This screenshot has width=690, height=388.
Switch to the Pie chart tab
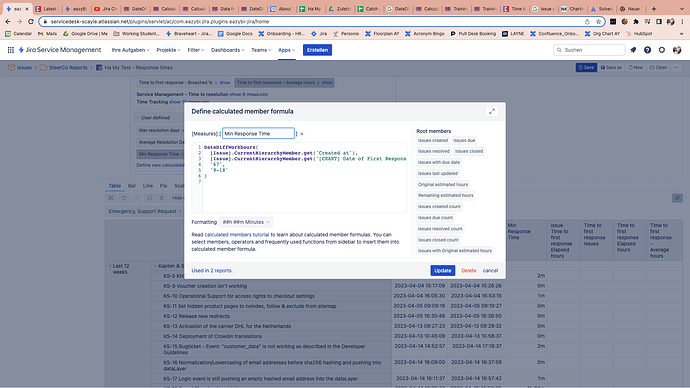(163, 186)
